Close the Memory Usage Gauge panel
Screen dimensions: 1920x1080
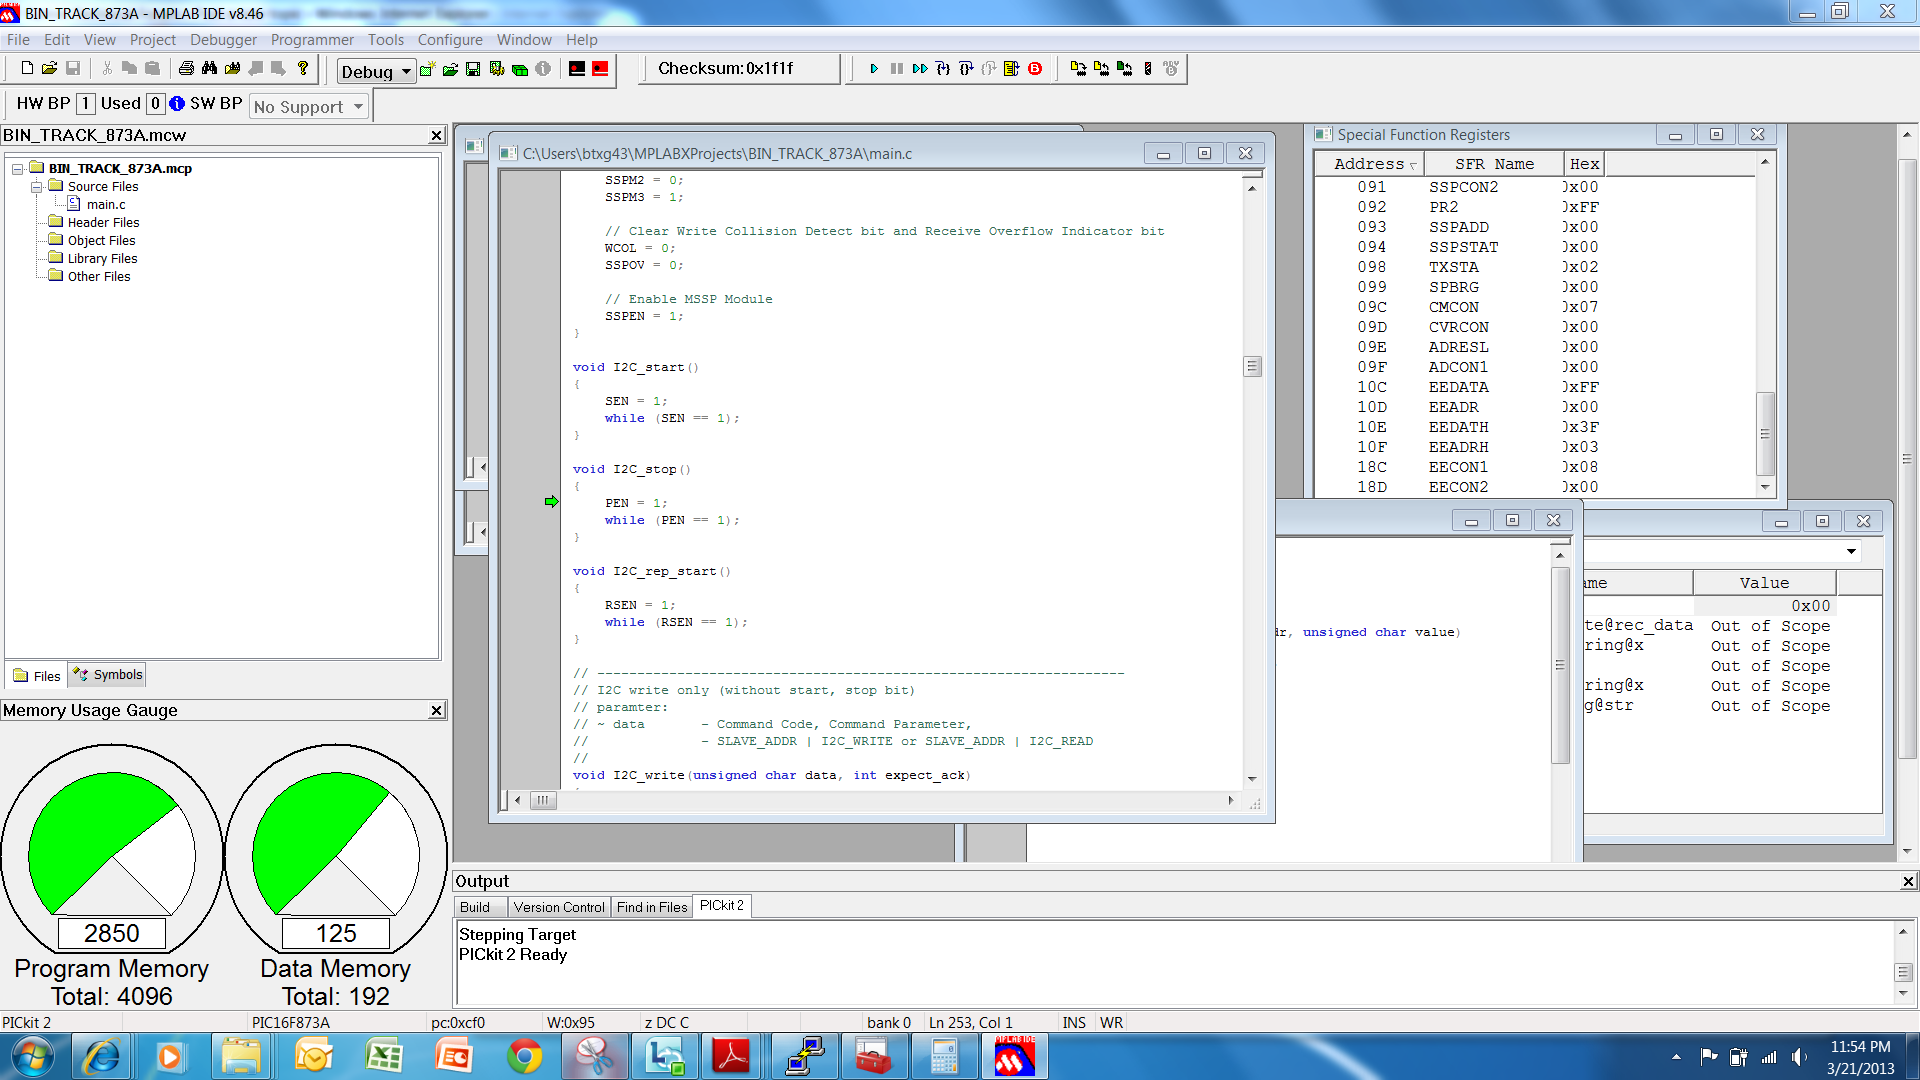tap(436, 710)
